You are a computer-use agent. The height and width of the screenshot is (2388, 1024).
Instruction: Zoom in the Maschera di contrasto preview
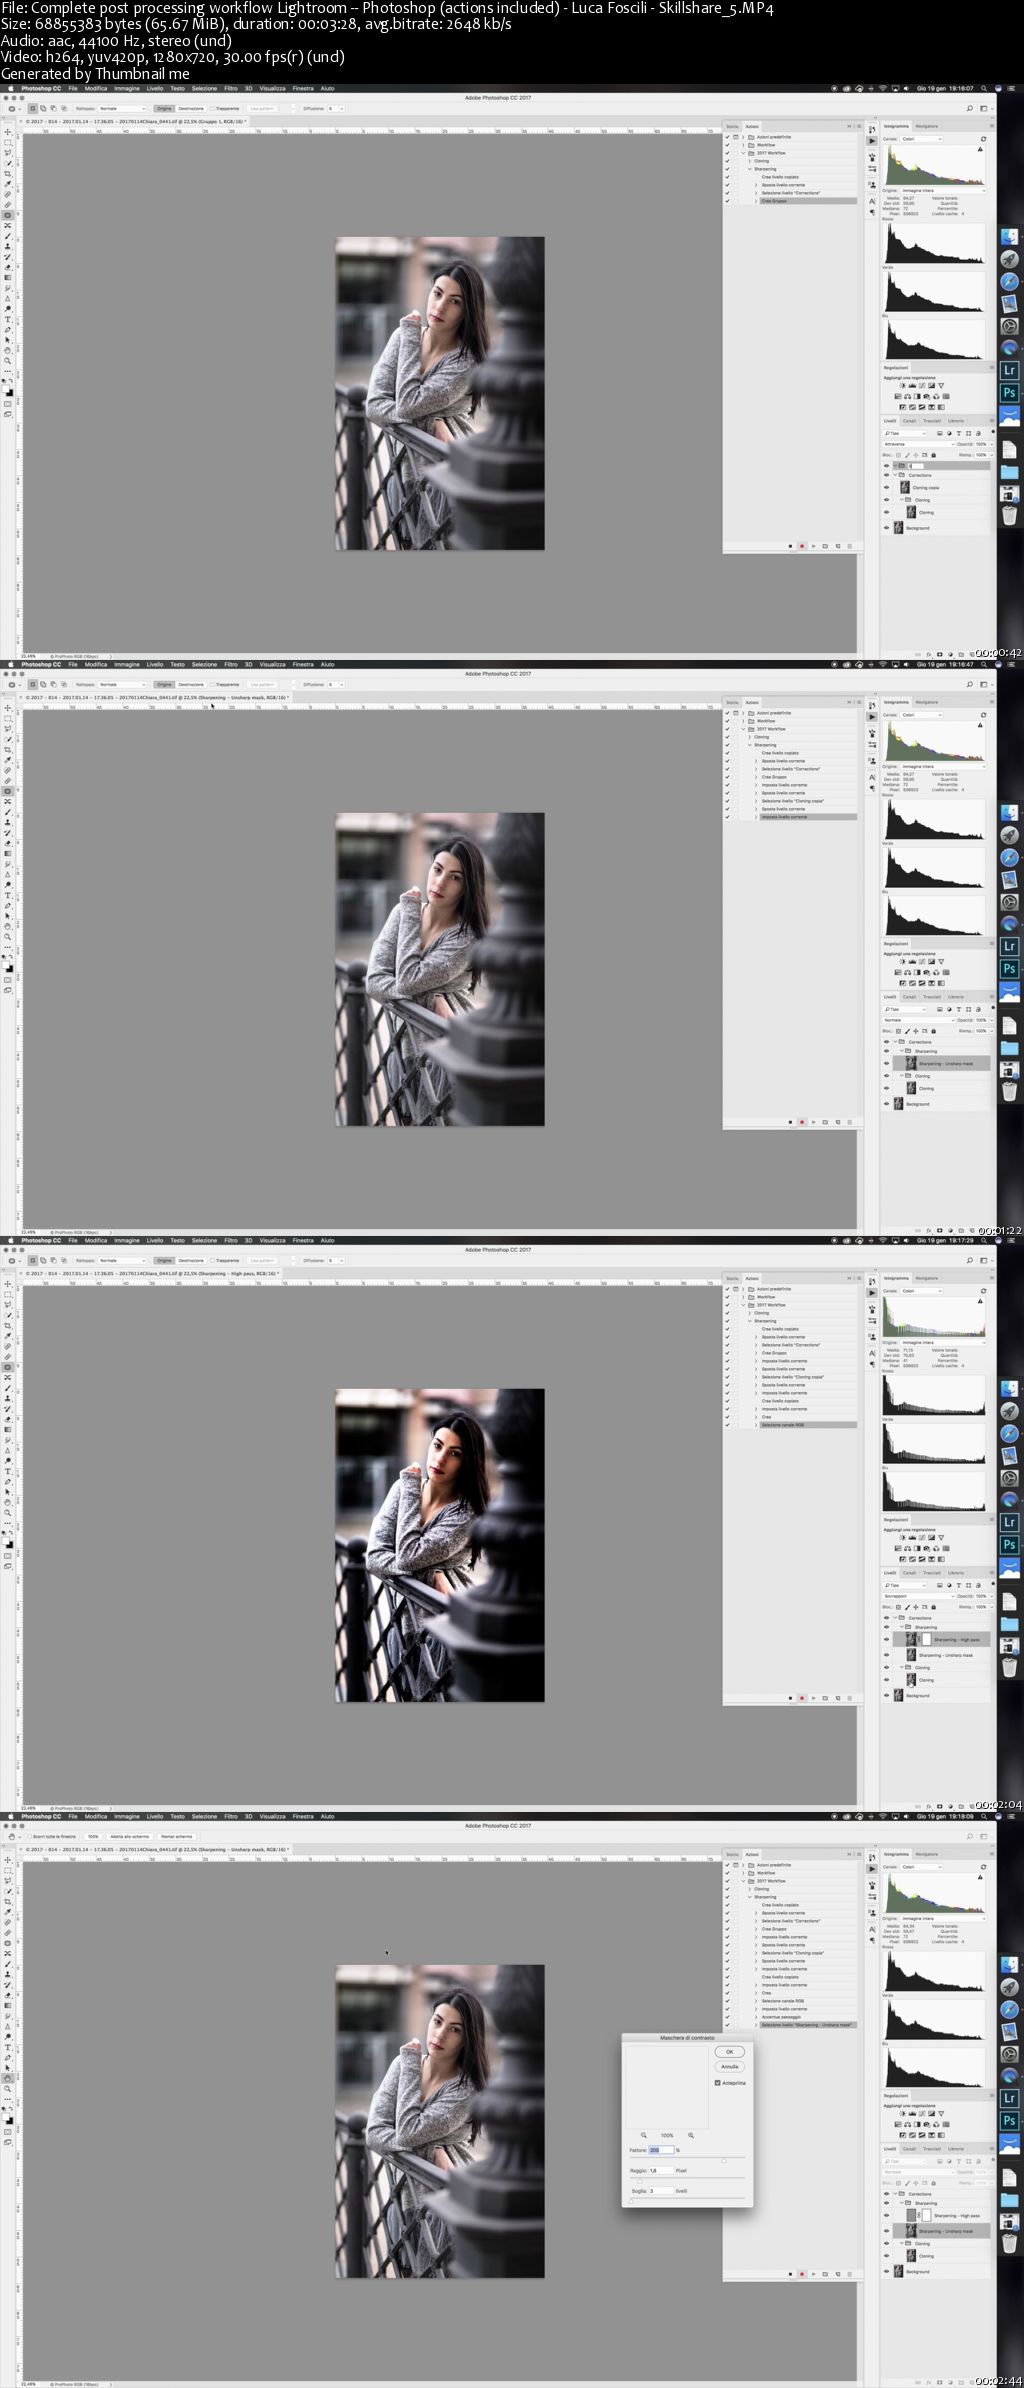click(x=691, y=2135)
